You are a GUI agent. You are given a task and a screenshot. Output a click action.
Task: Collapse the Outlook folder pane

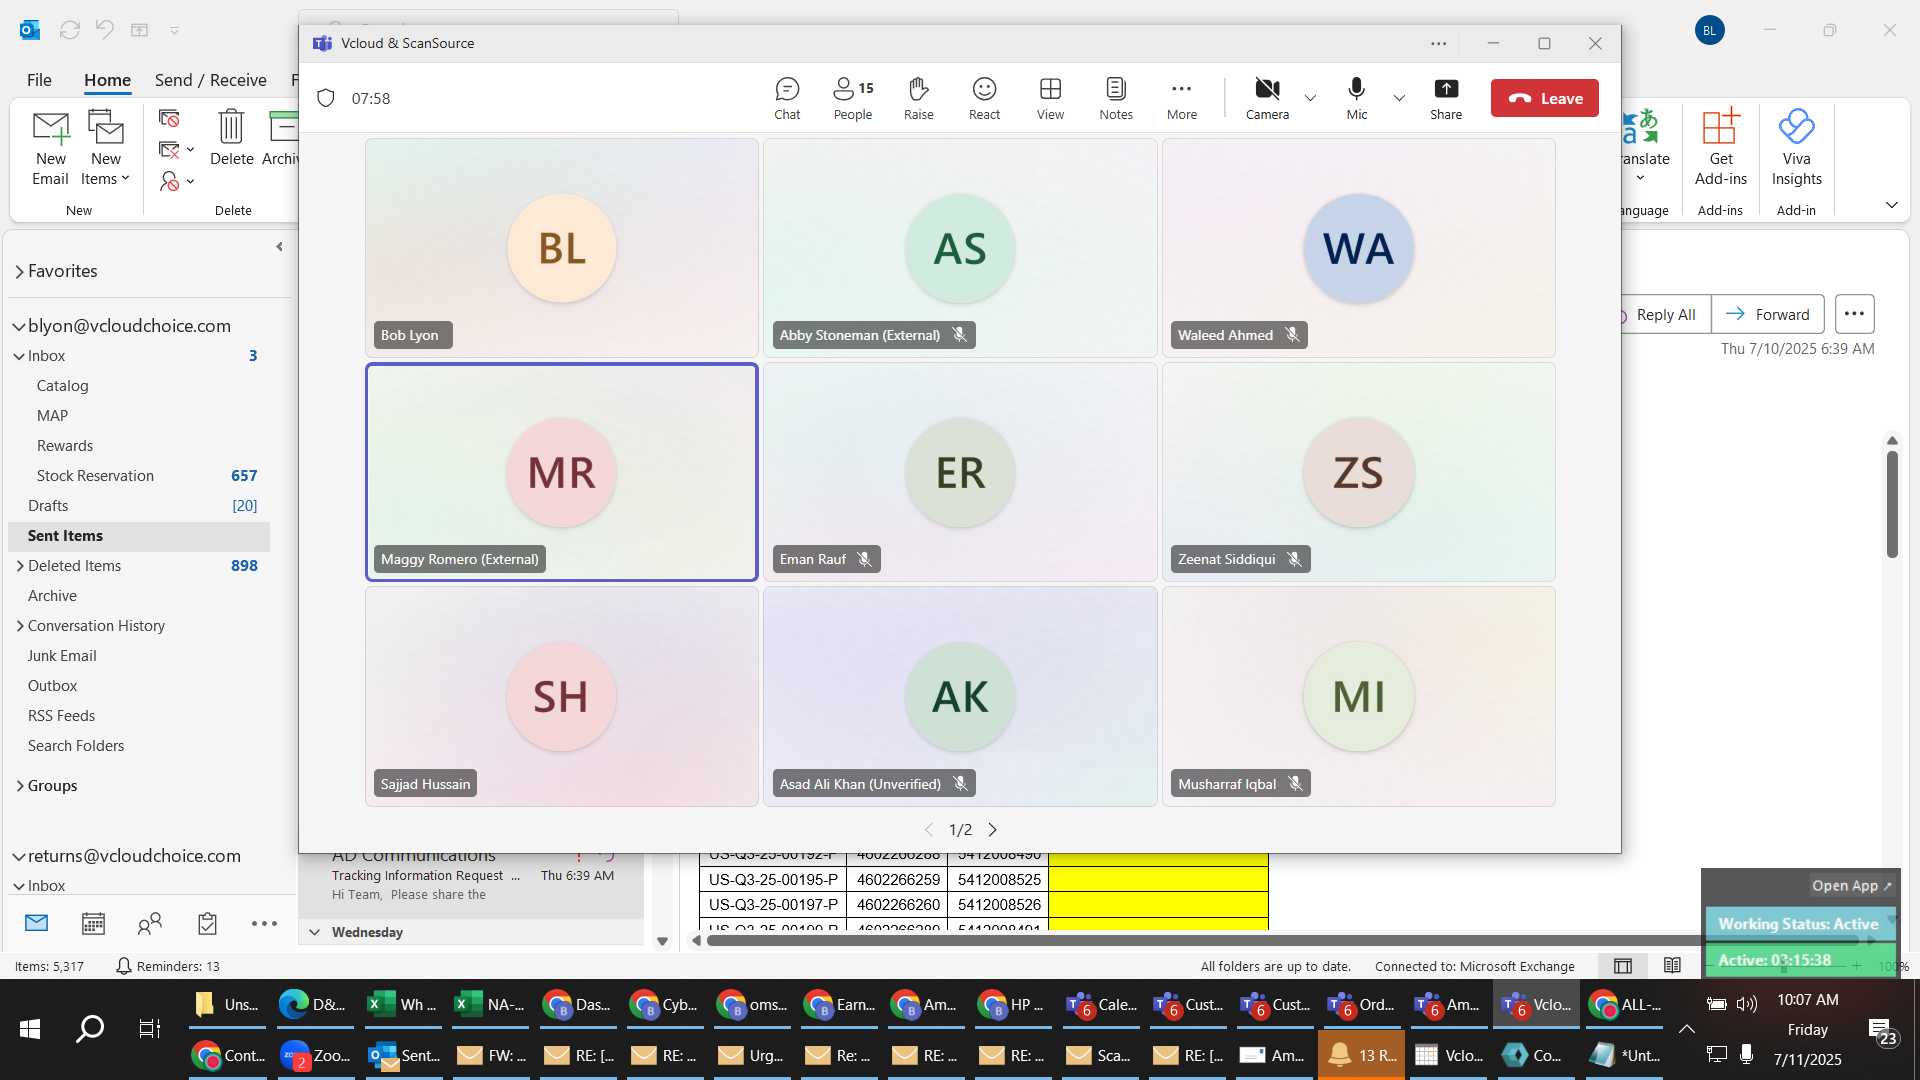(279, 247)
